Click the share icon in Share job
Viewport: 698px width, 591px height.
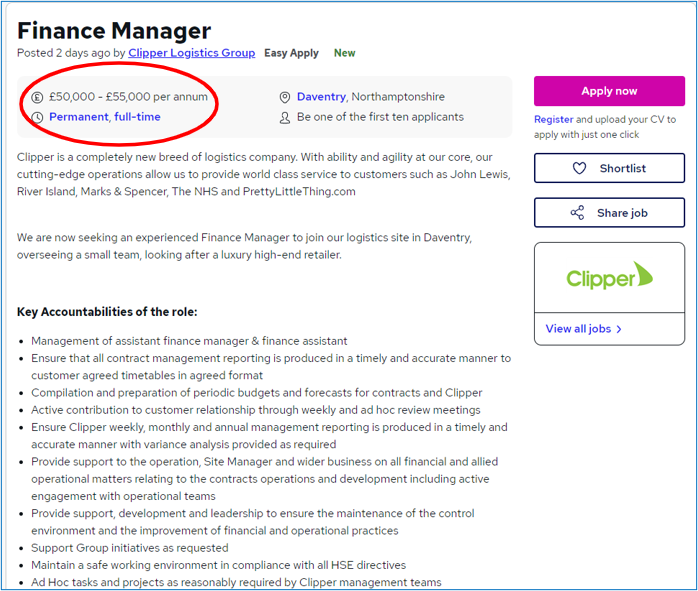coord(577,213)
